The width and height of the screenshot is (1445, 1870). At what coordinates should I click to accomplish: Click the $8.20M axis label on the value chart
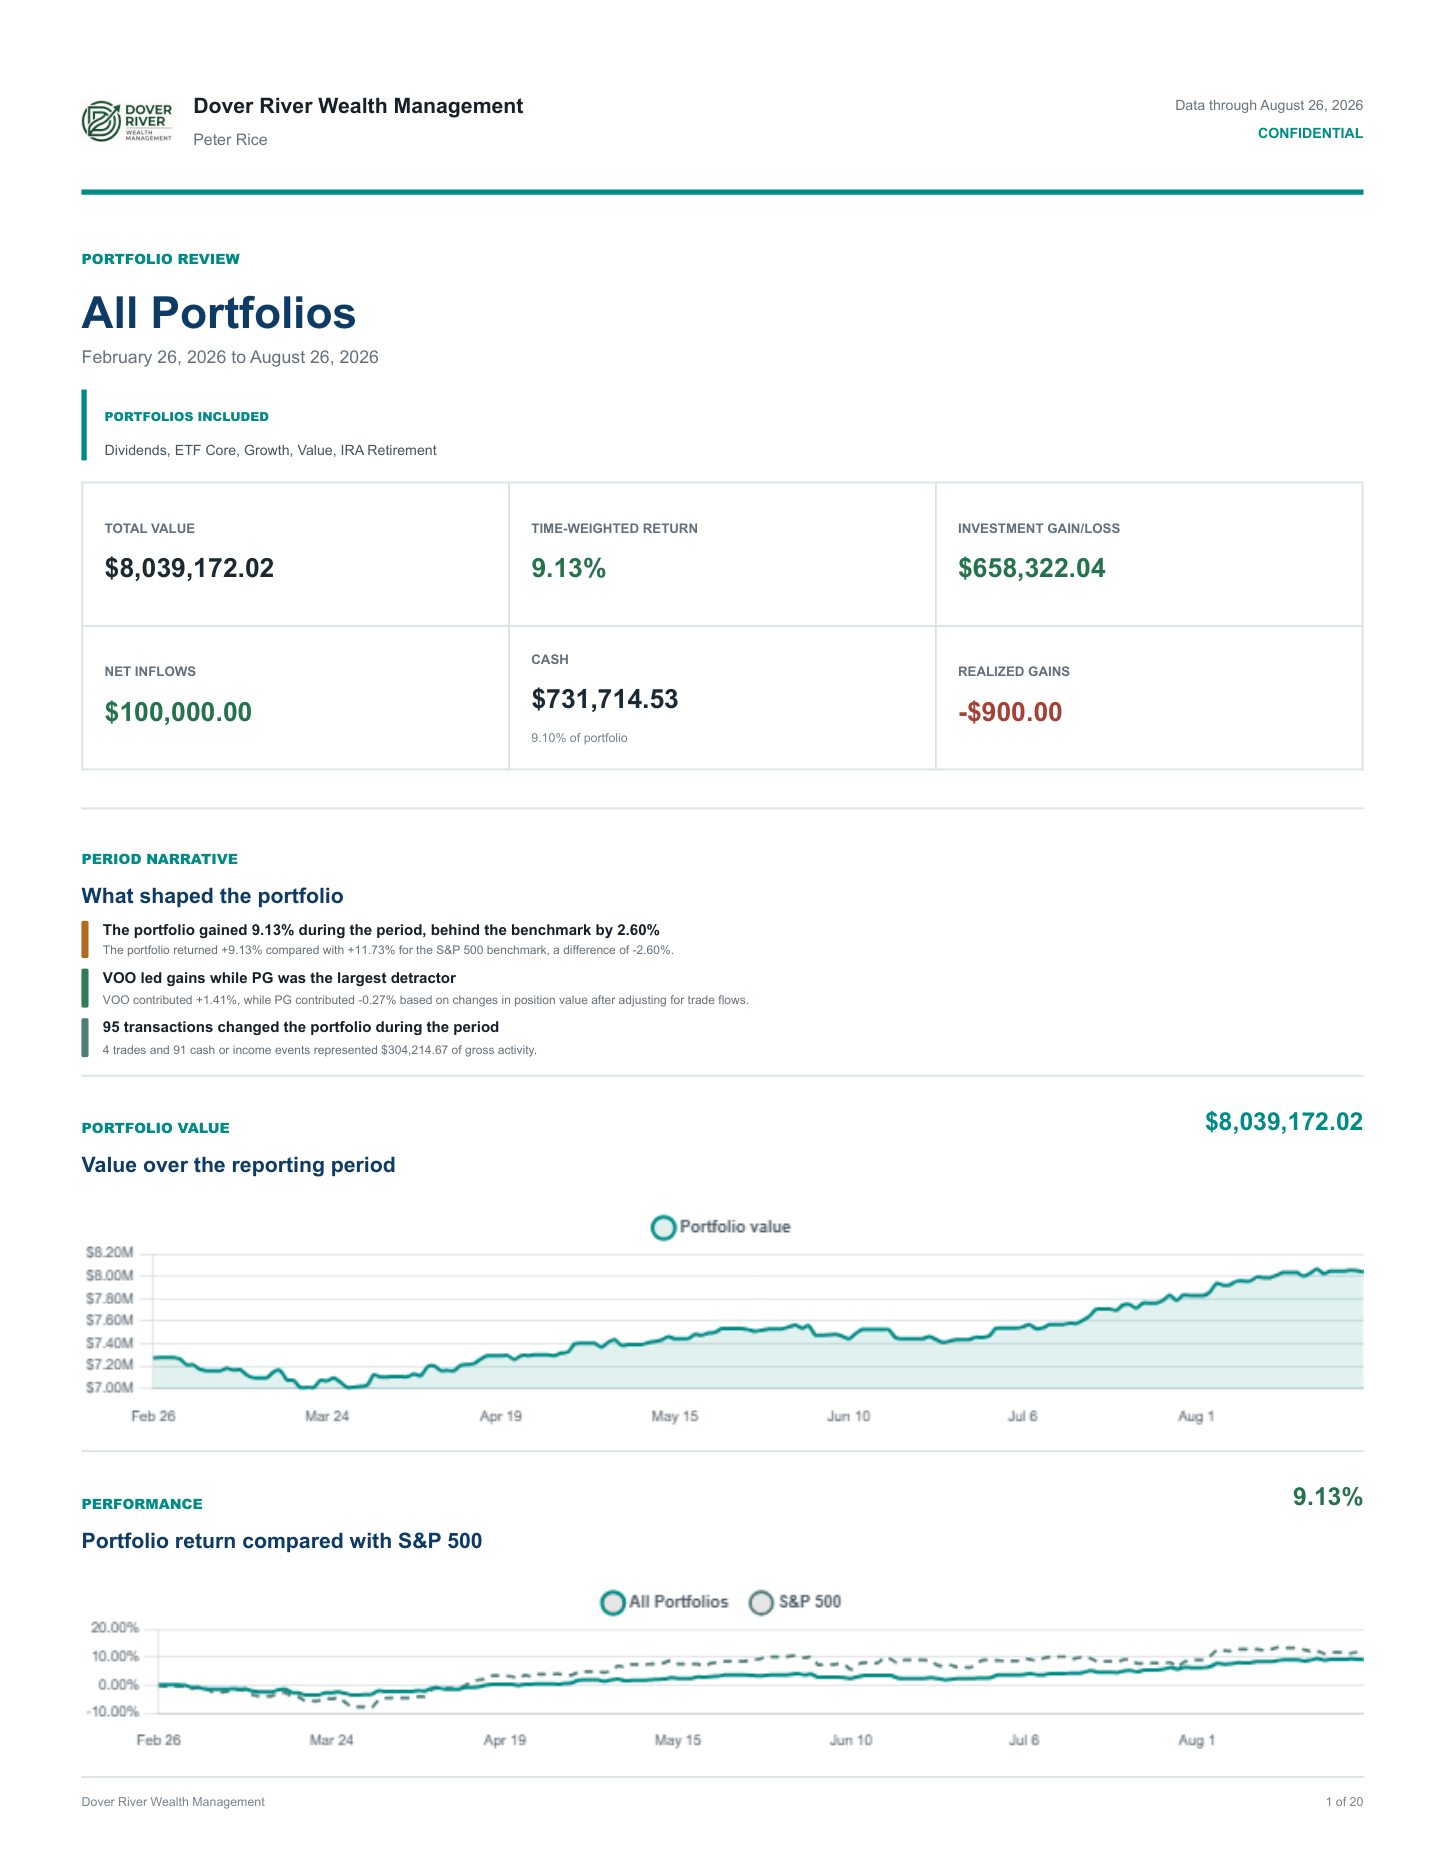[x=109, y=1253]
